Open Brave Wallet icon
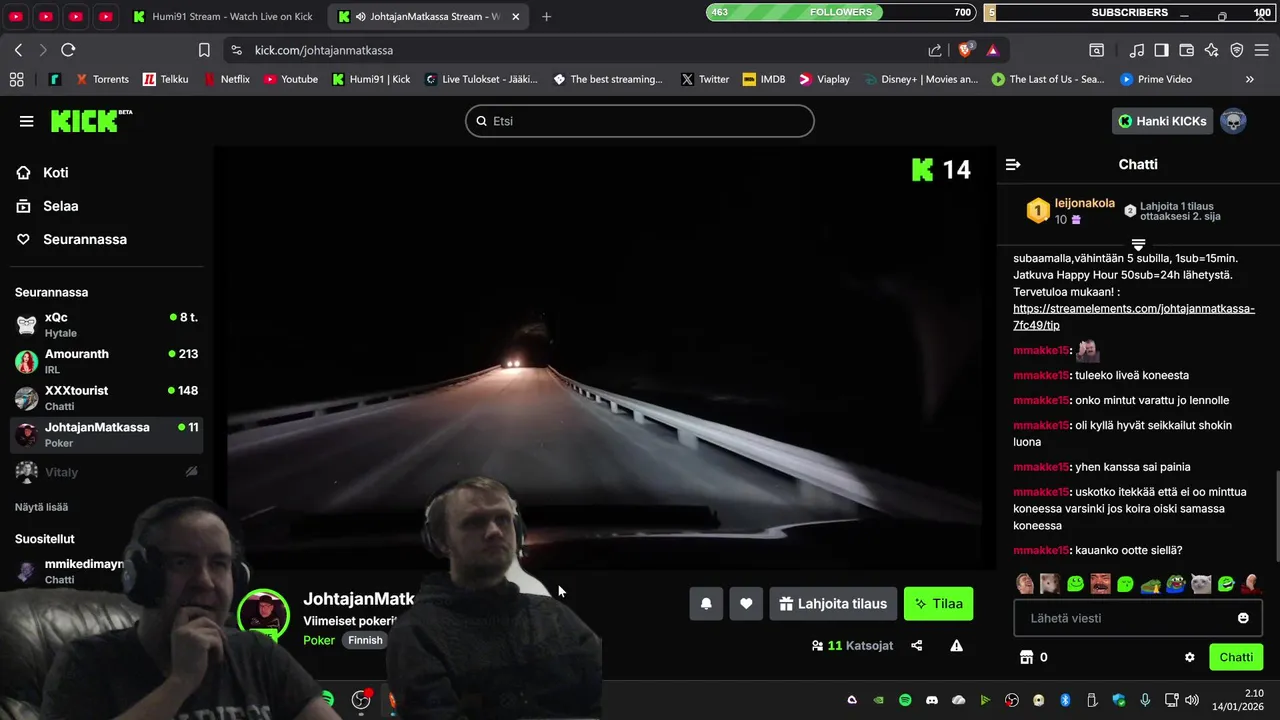 tap(1186, 50)
